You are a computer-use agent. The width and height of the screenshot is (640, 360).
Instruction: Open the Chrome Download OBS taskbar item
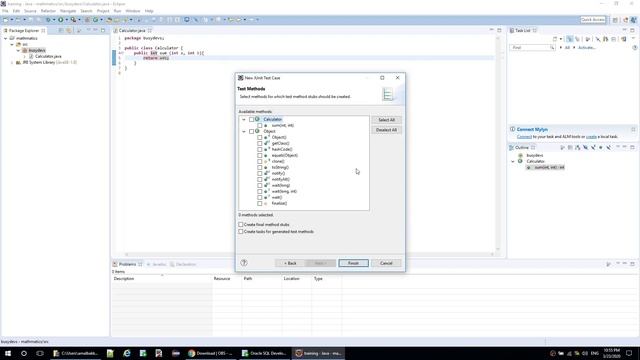211,353
